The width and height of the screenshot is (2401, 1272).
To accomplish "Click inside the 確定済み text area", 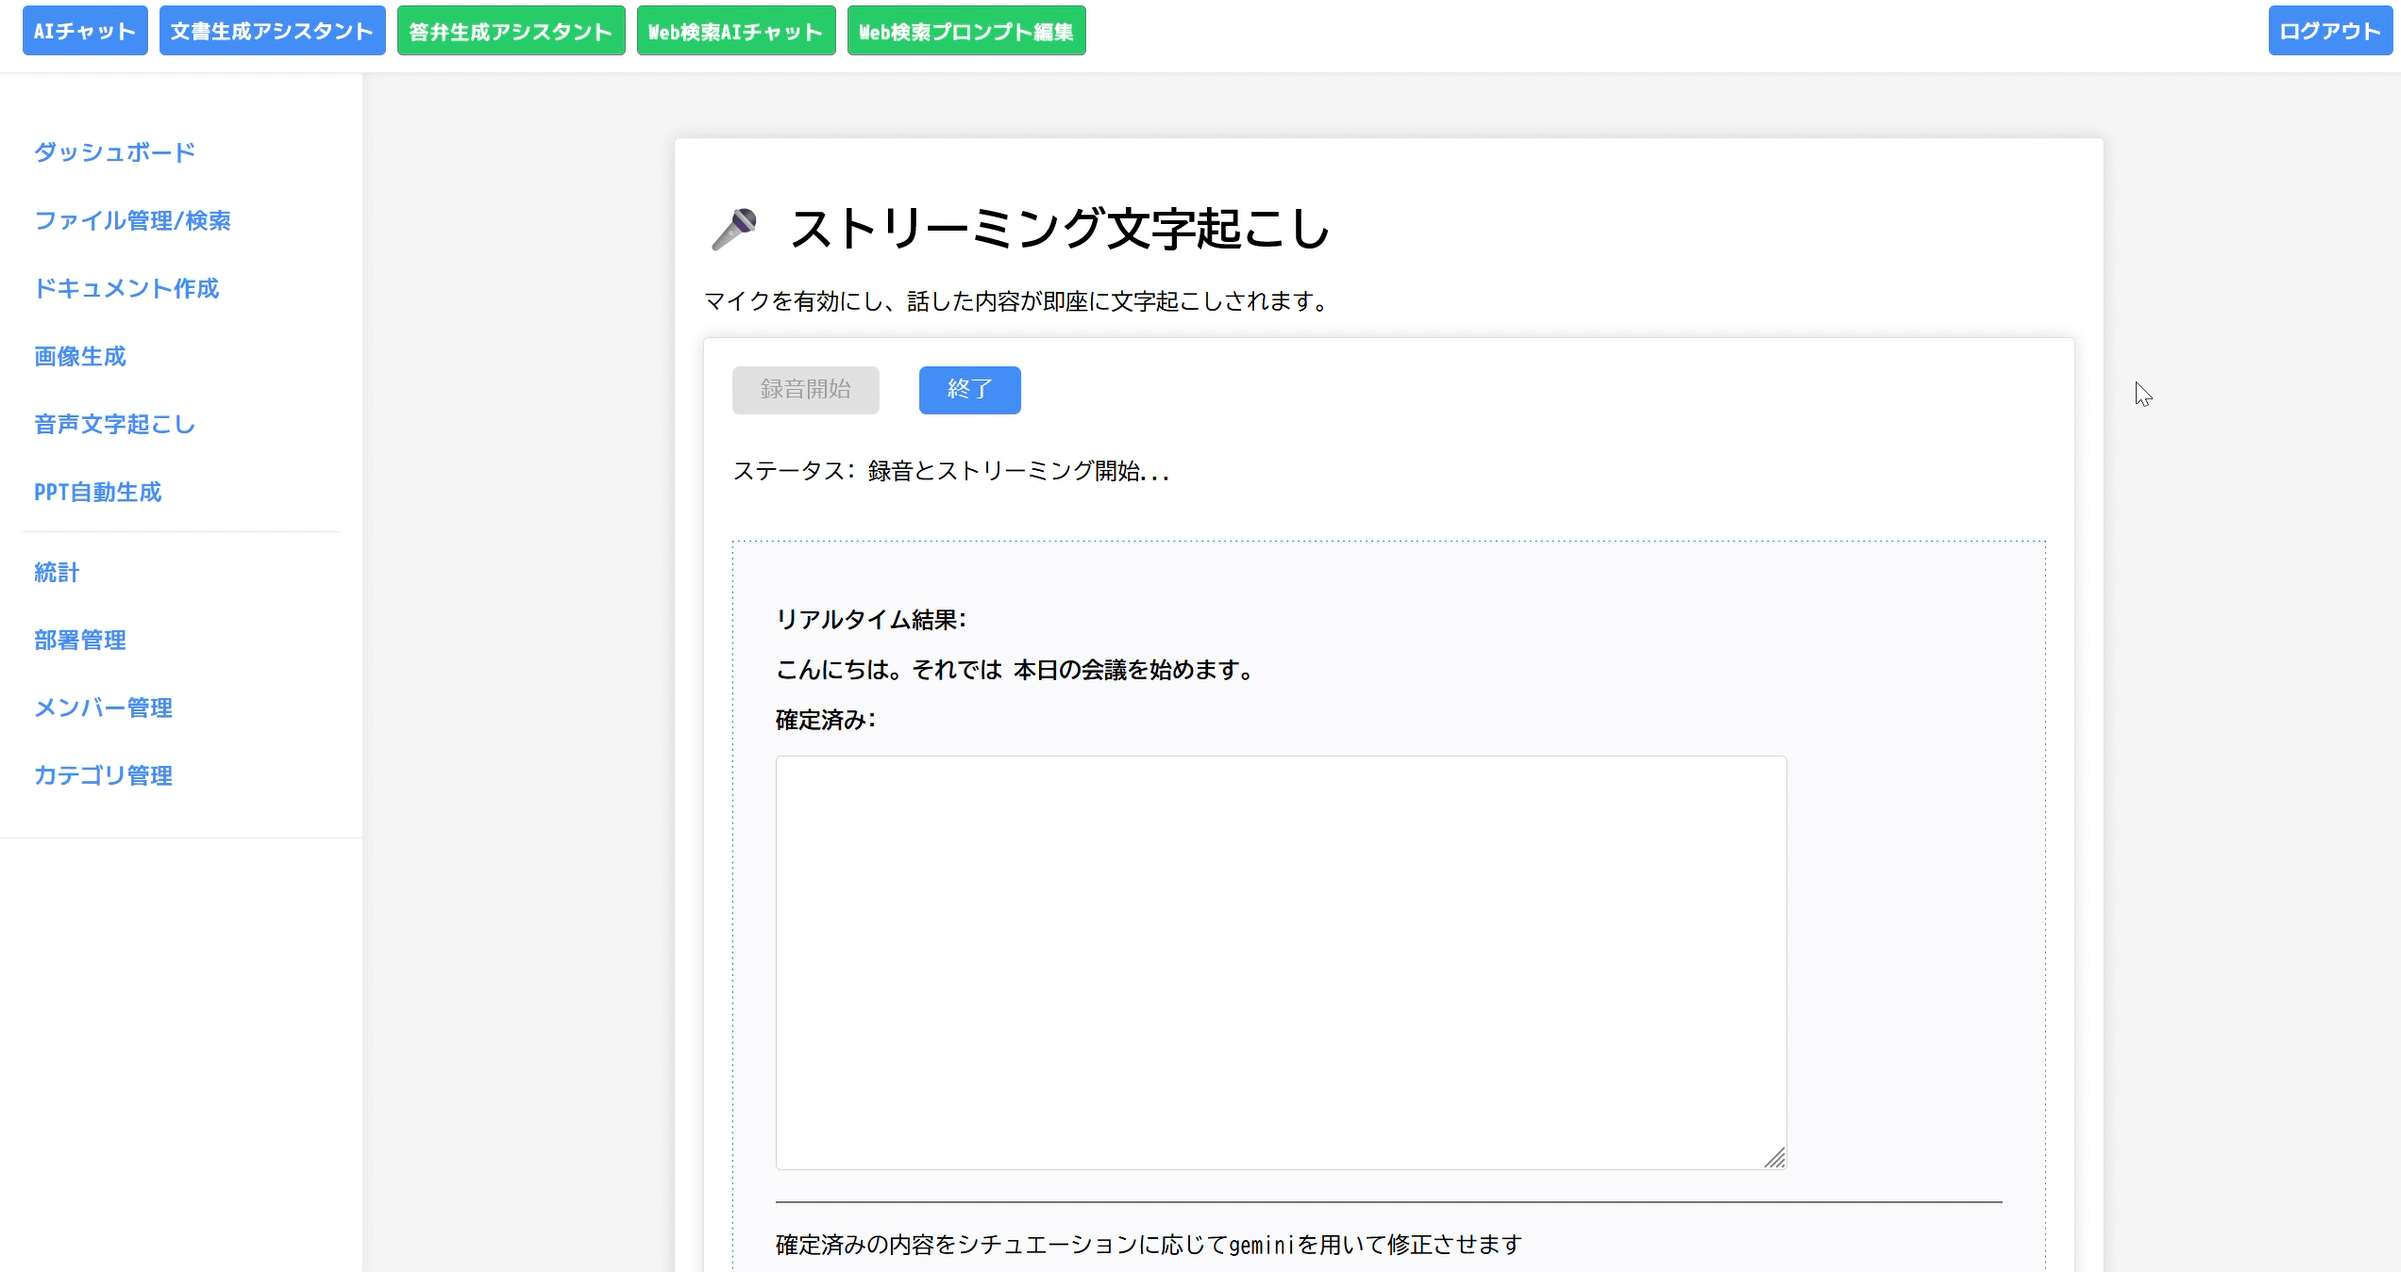I will (1280, 960).
